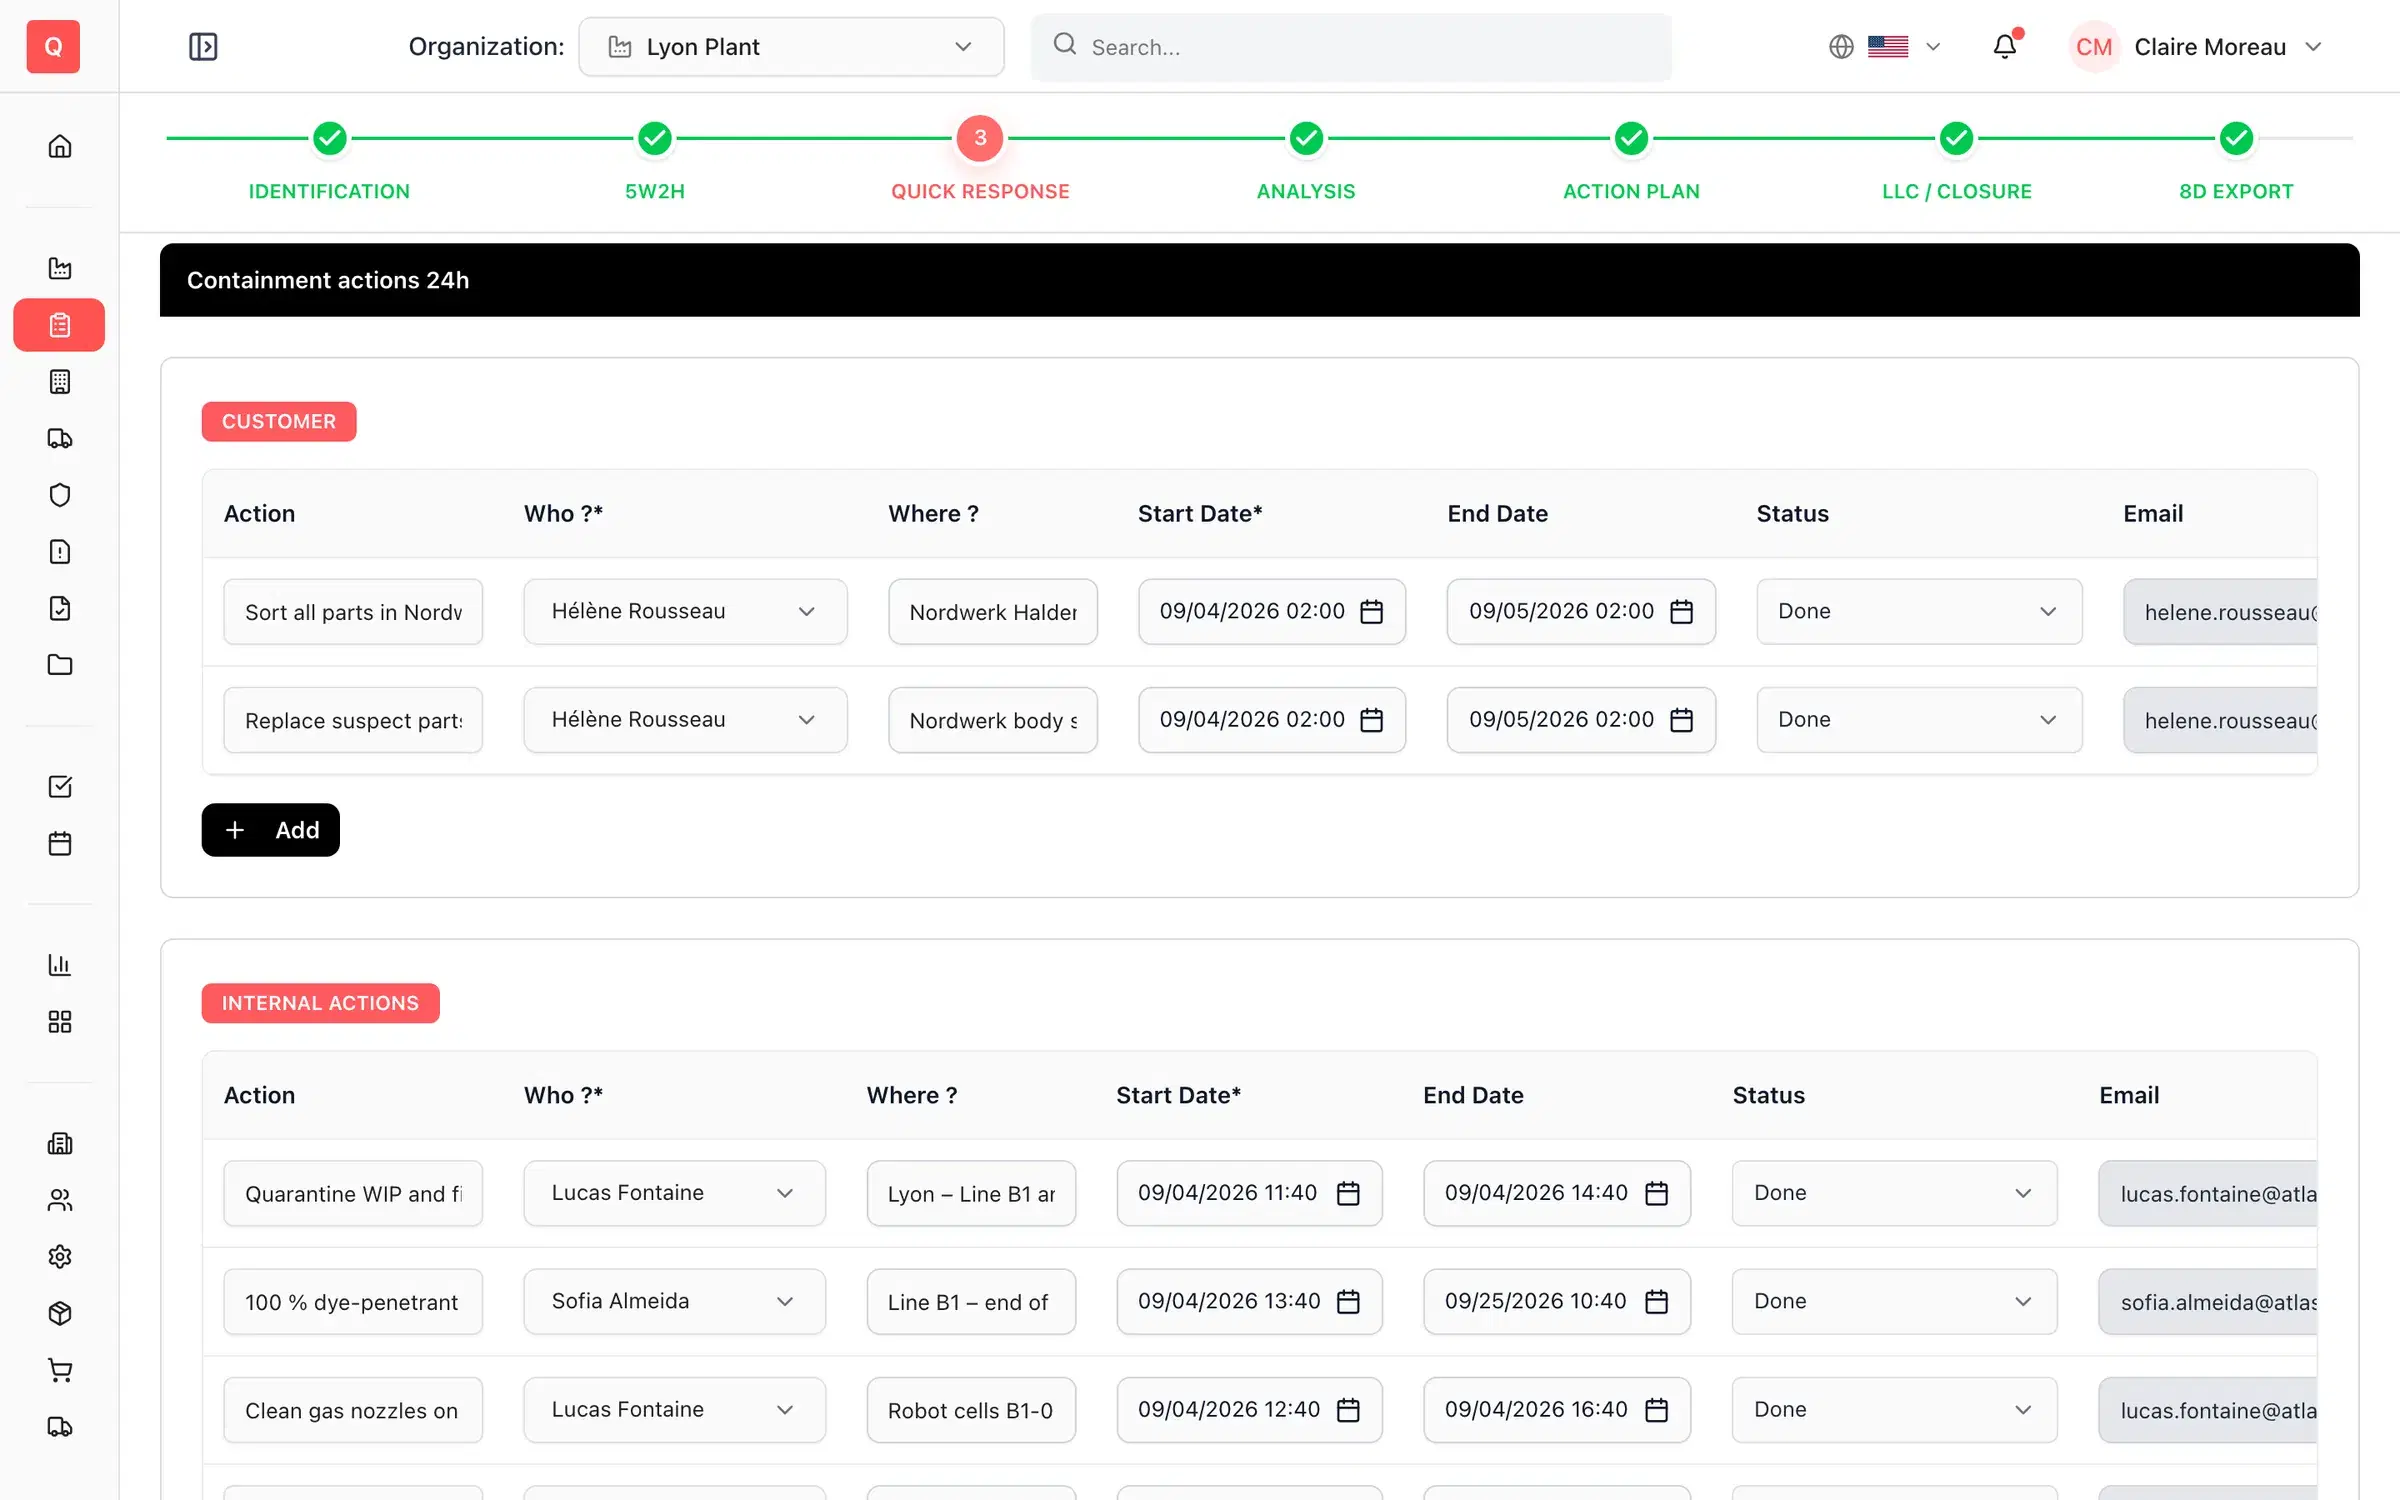Open the language flag selector
This screenshot has width=2400, height=1500.
[1885, 47]
